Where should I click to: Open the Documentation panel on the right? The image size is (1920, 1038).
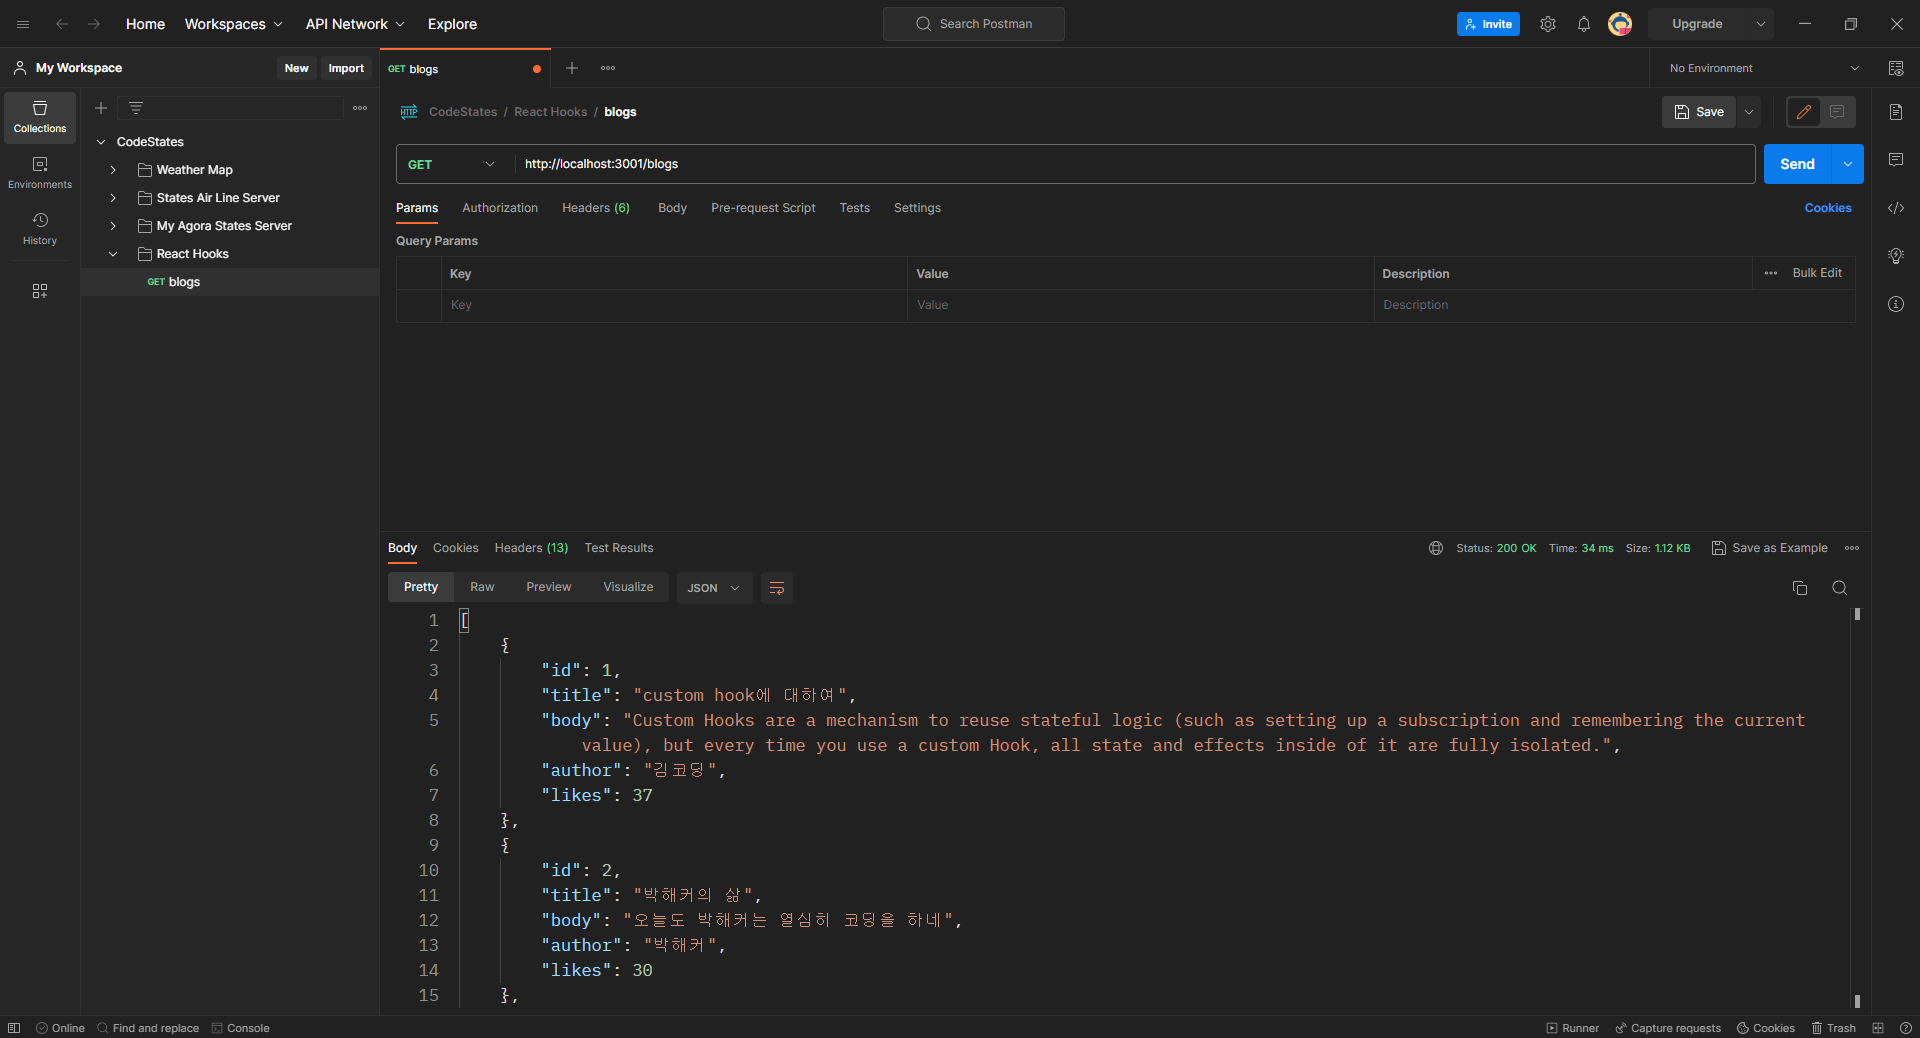pyautogui.click(x=1896, y=112)
